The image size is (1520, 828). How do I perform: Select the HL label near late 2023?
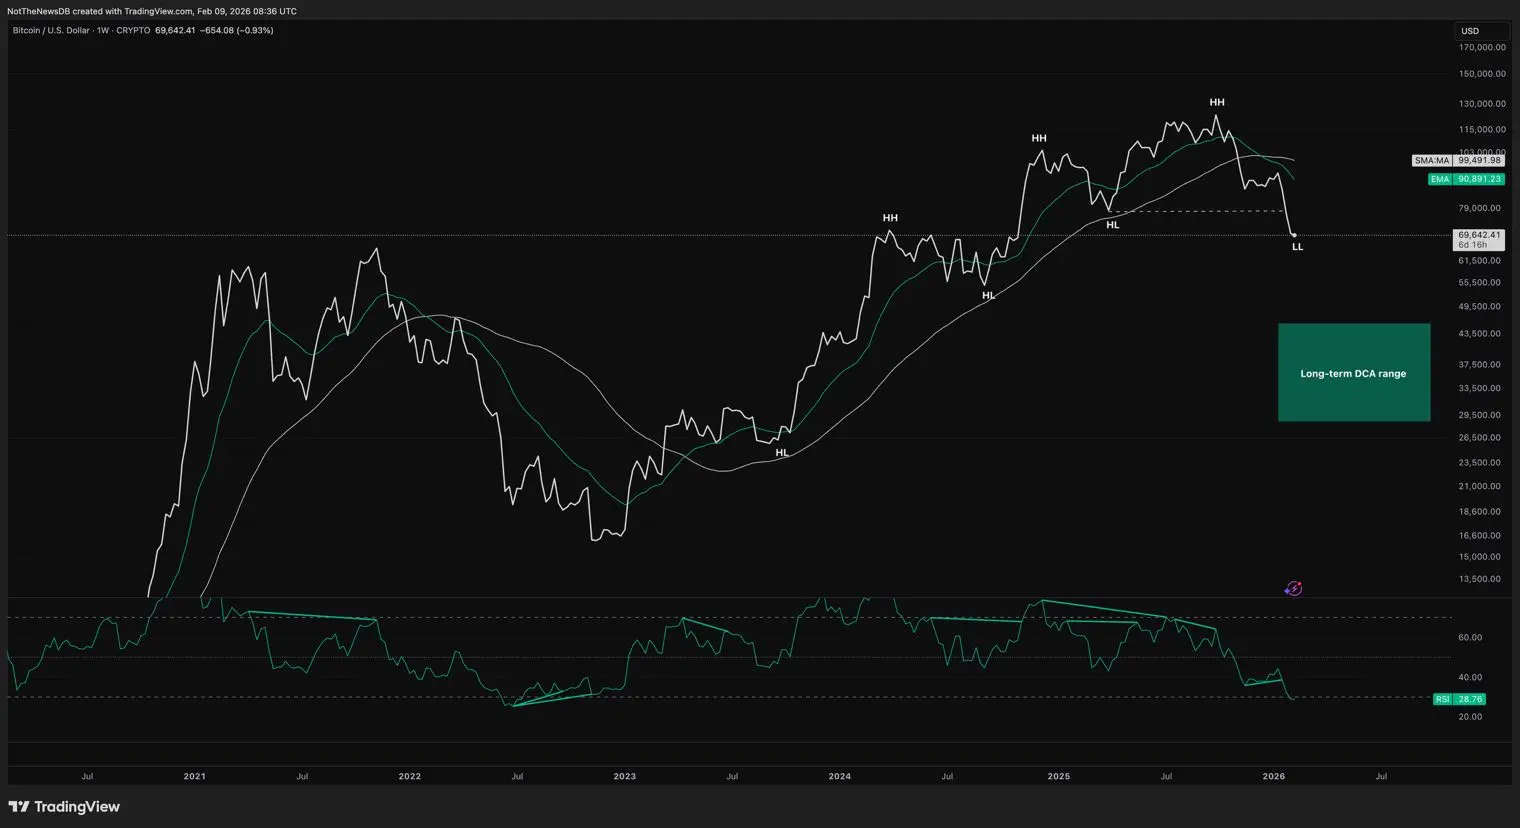pyautogui.click(x=782, y=453)
